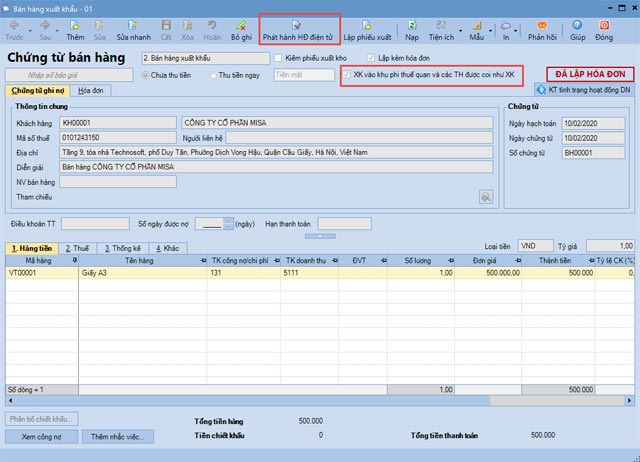Click the Thêm (Add) toolbar icon
The image size is (640, 462).
75,28
